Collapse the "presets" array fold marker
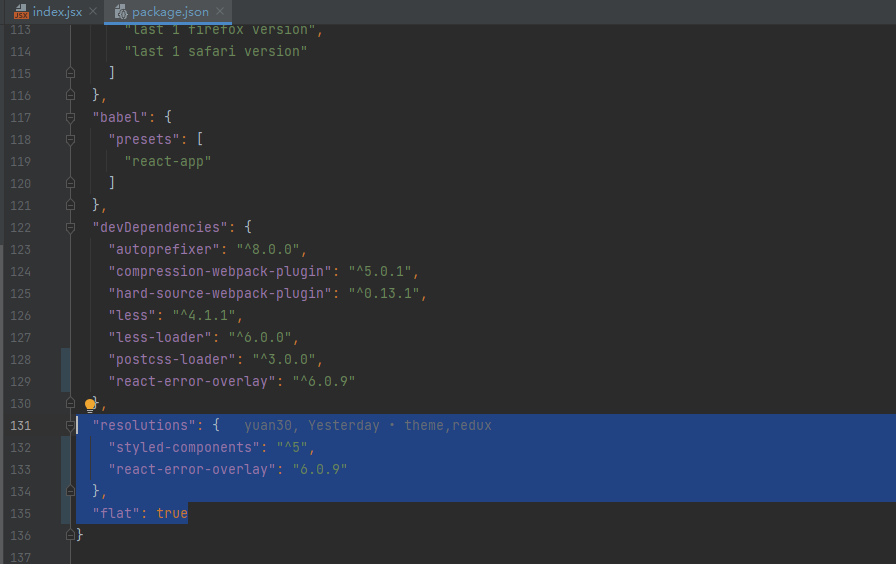The image size is (896, 564). click(x=70, y=139)
